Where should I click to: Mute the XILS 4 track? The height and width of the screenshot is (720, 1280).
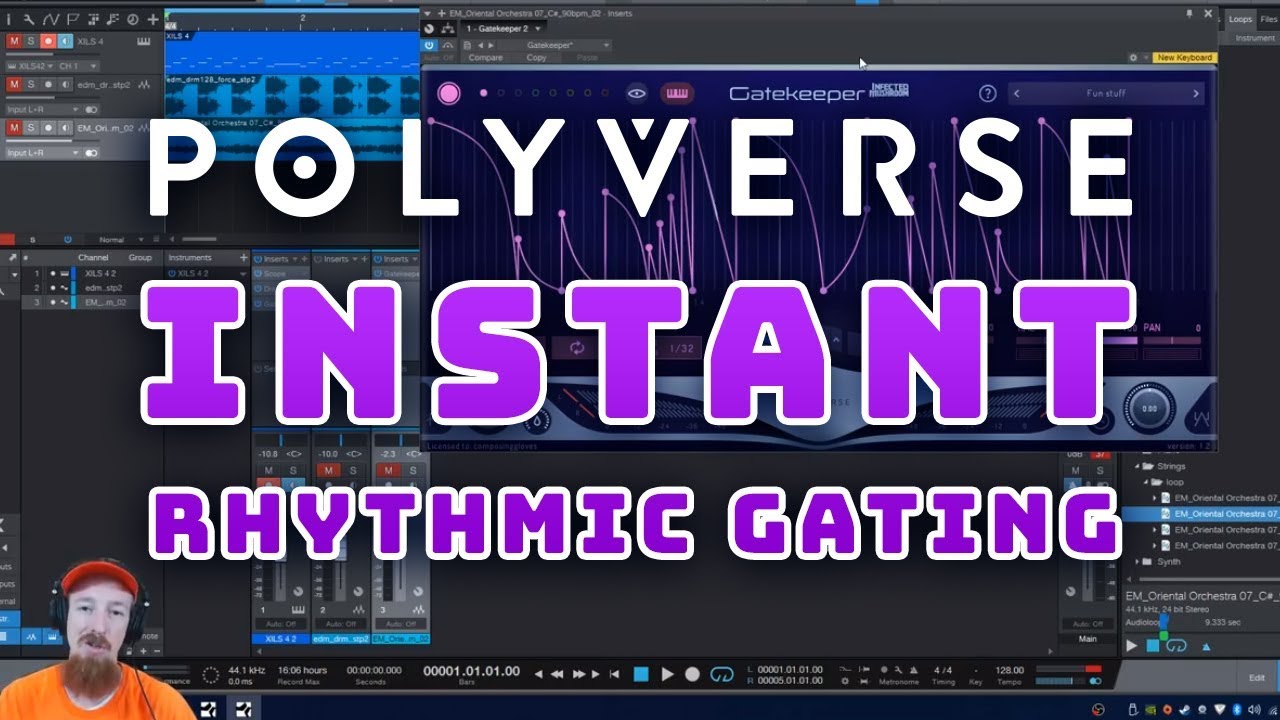pyautogui.click(x=14, y=41)
